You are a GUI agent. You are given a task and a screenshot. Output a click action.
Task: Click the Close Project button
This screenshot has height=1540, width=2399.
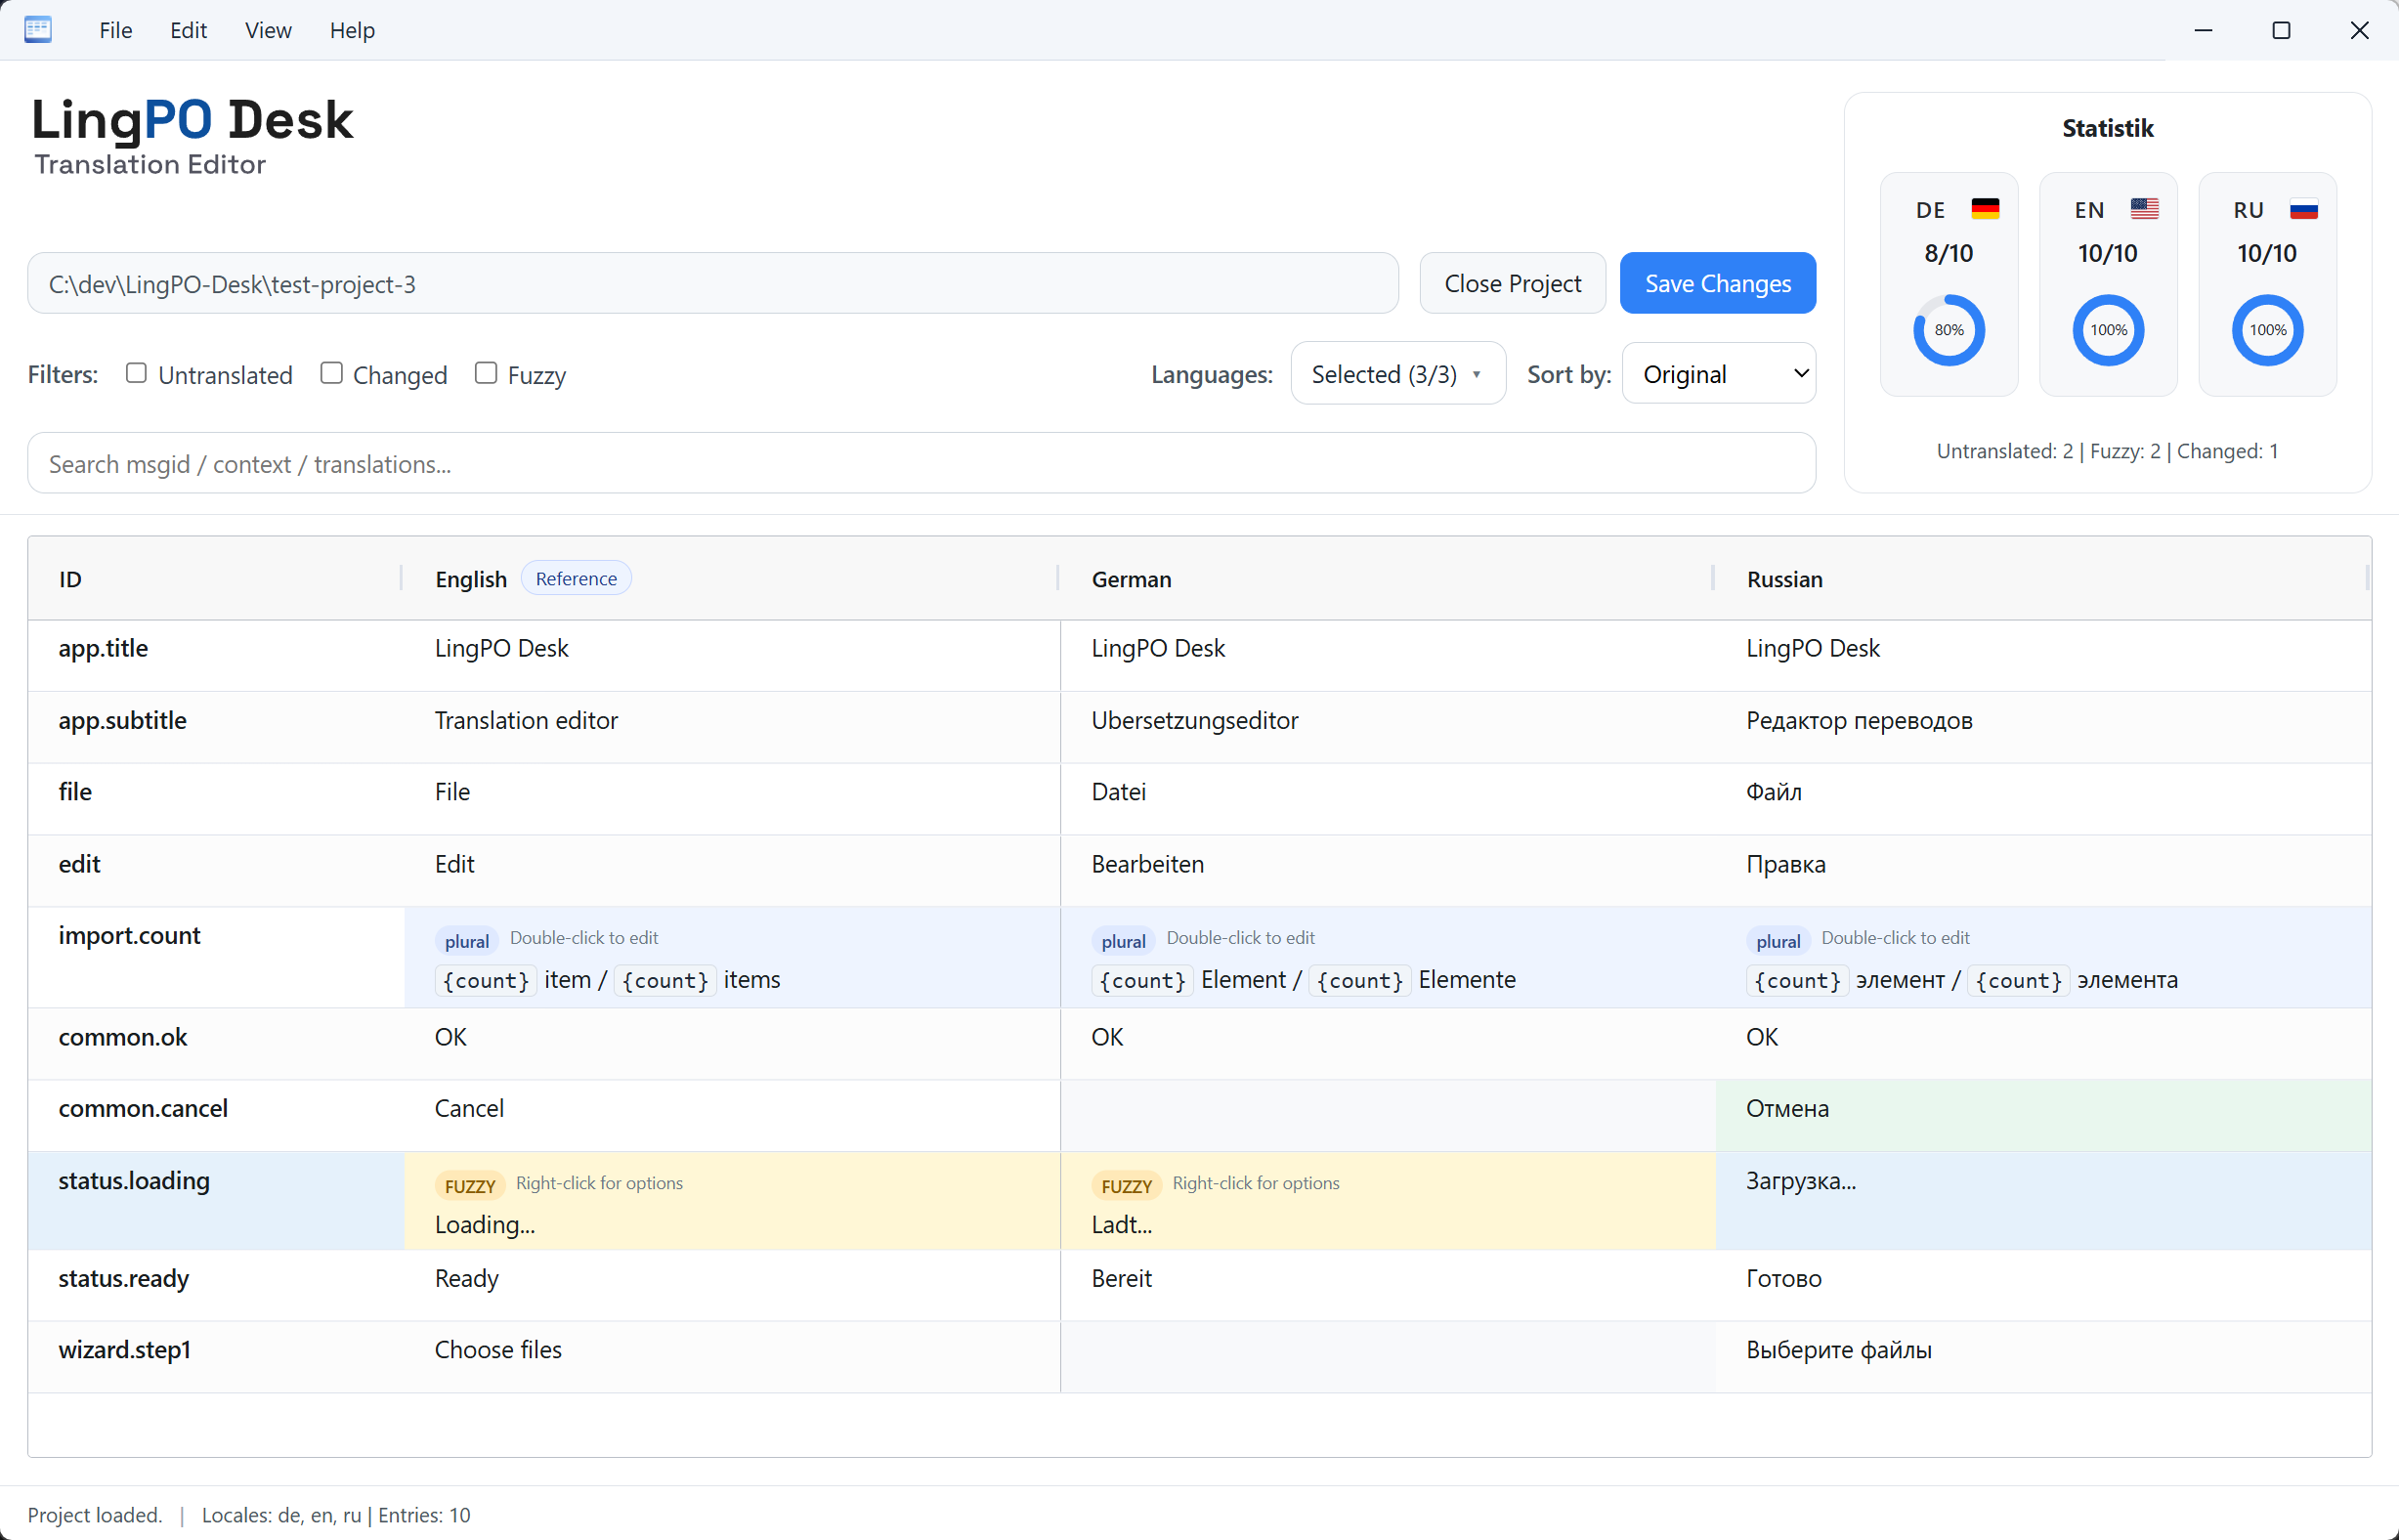coord(1512,283)
